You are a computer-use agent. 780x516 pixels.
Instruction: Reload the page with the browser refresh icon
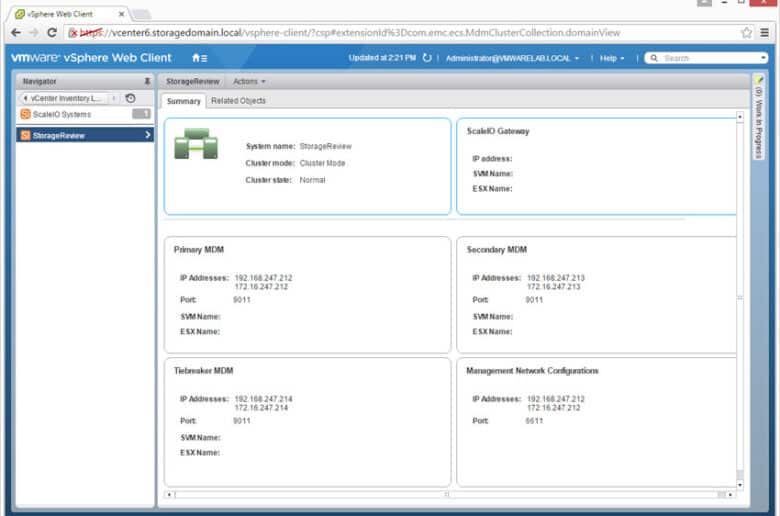click(x=52, y=33)
